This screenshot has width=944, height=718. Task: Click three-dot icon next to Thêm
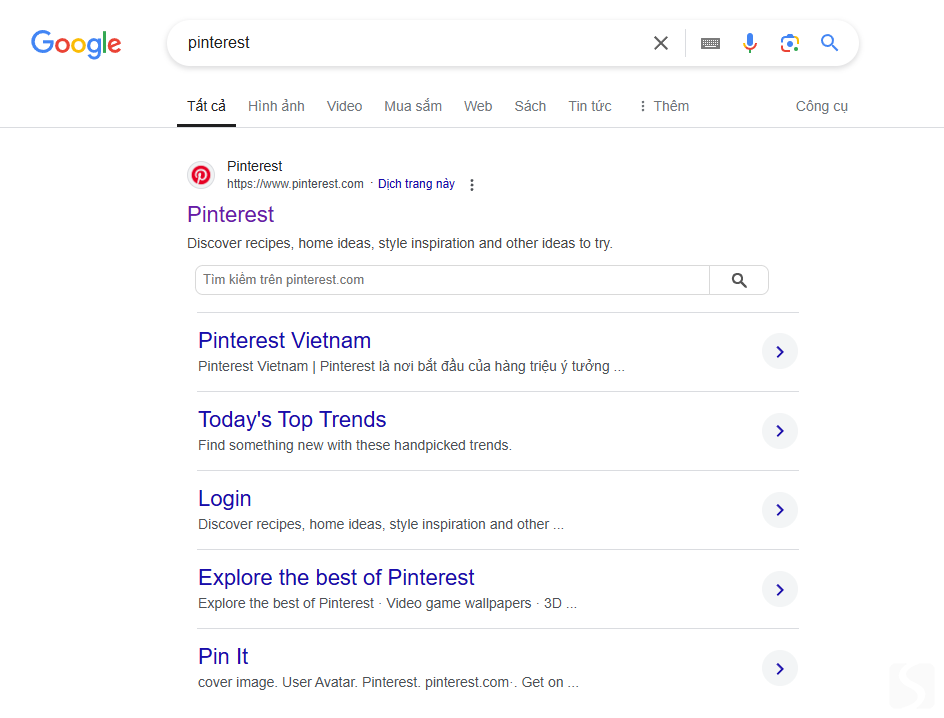point(642,106)
